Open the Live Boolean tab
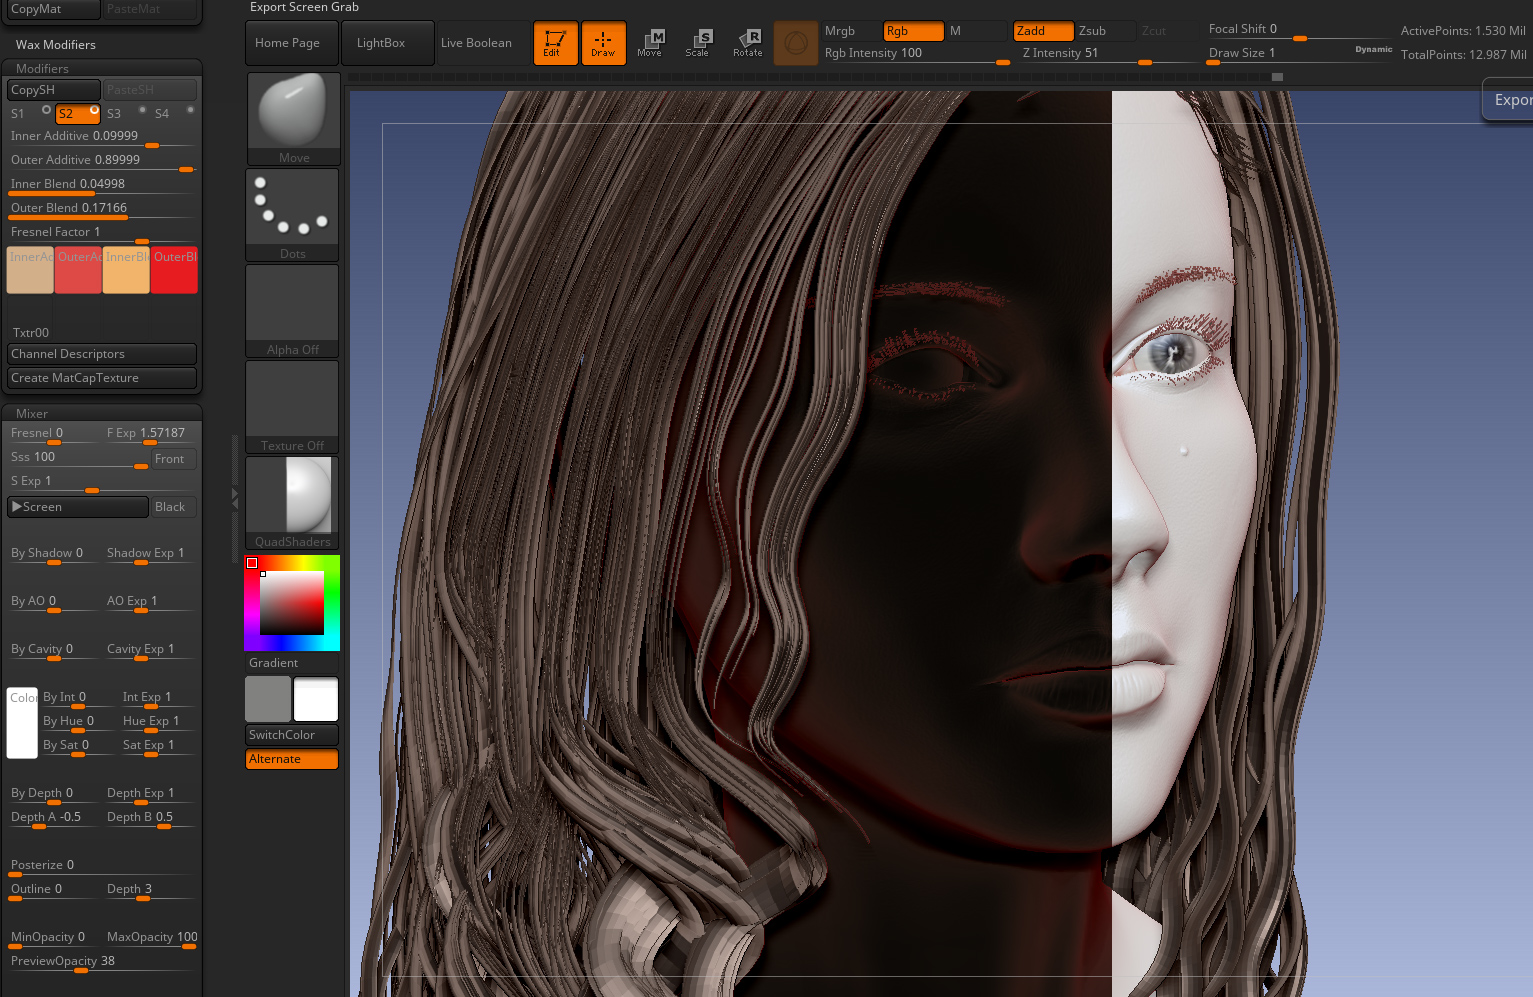Image resolution: width=1533 pixels, height=997 pixels. tap(484, 43)
